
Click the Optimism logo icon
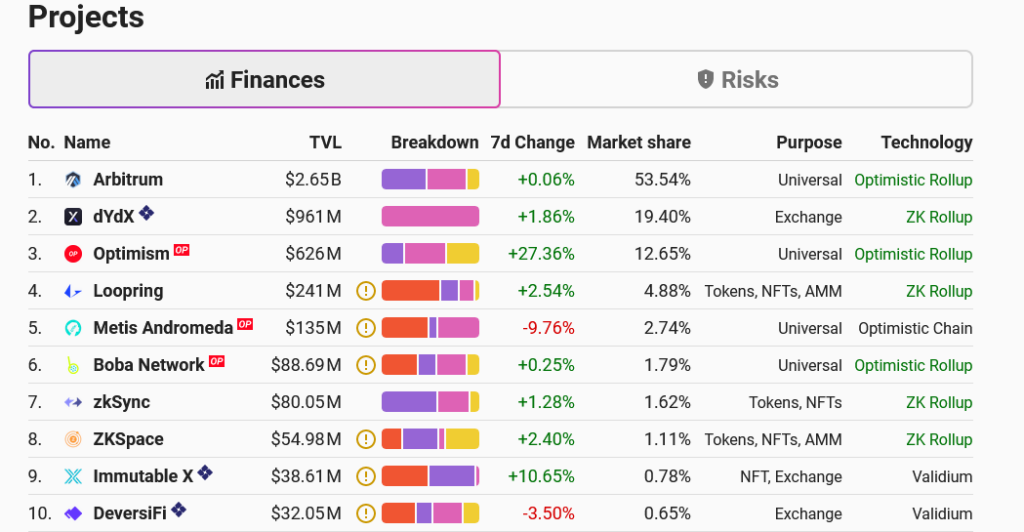pyautogui.click(x=73, y=254)
